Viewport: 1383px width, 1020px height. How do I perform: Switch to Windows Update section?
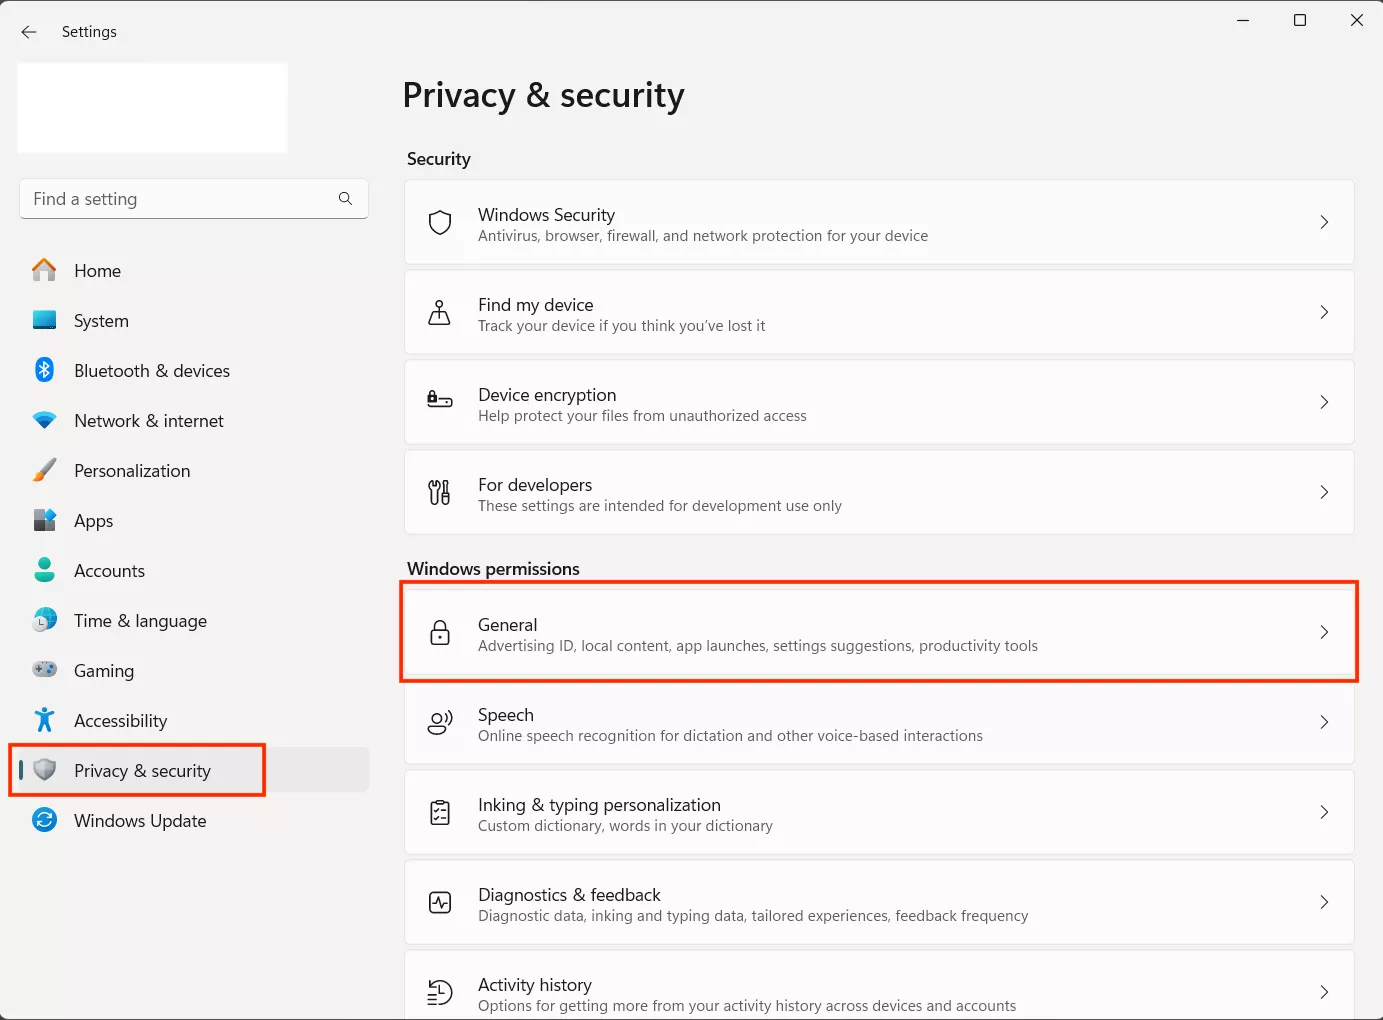coord(140,821)
